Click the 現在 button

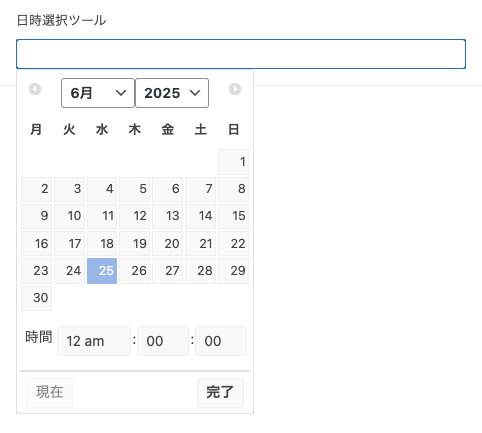click(x=49, y=392)
